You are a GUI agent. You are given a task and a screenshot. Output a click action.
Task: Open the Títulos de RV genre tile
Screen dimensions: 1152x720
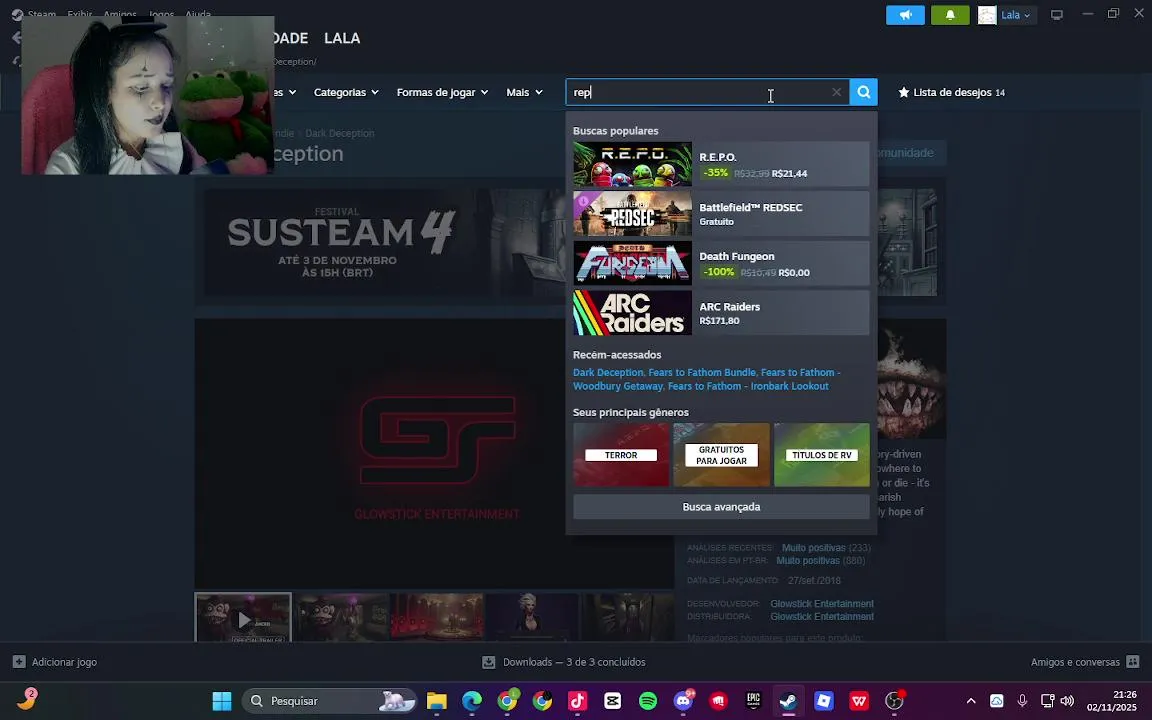pos(821,455)
